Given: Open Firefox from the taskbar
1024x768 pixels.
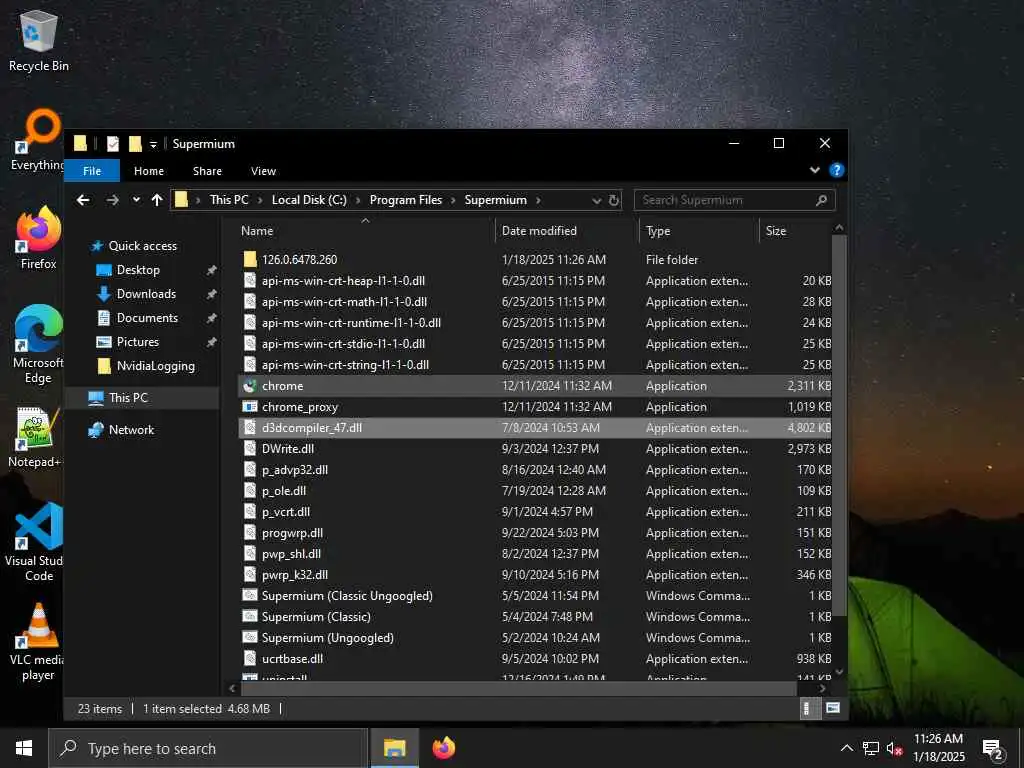Looking at the screenshot, I should [443, 748].
